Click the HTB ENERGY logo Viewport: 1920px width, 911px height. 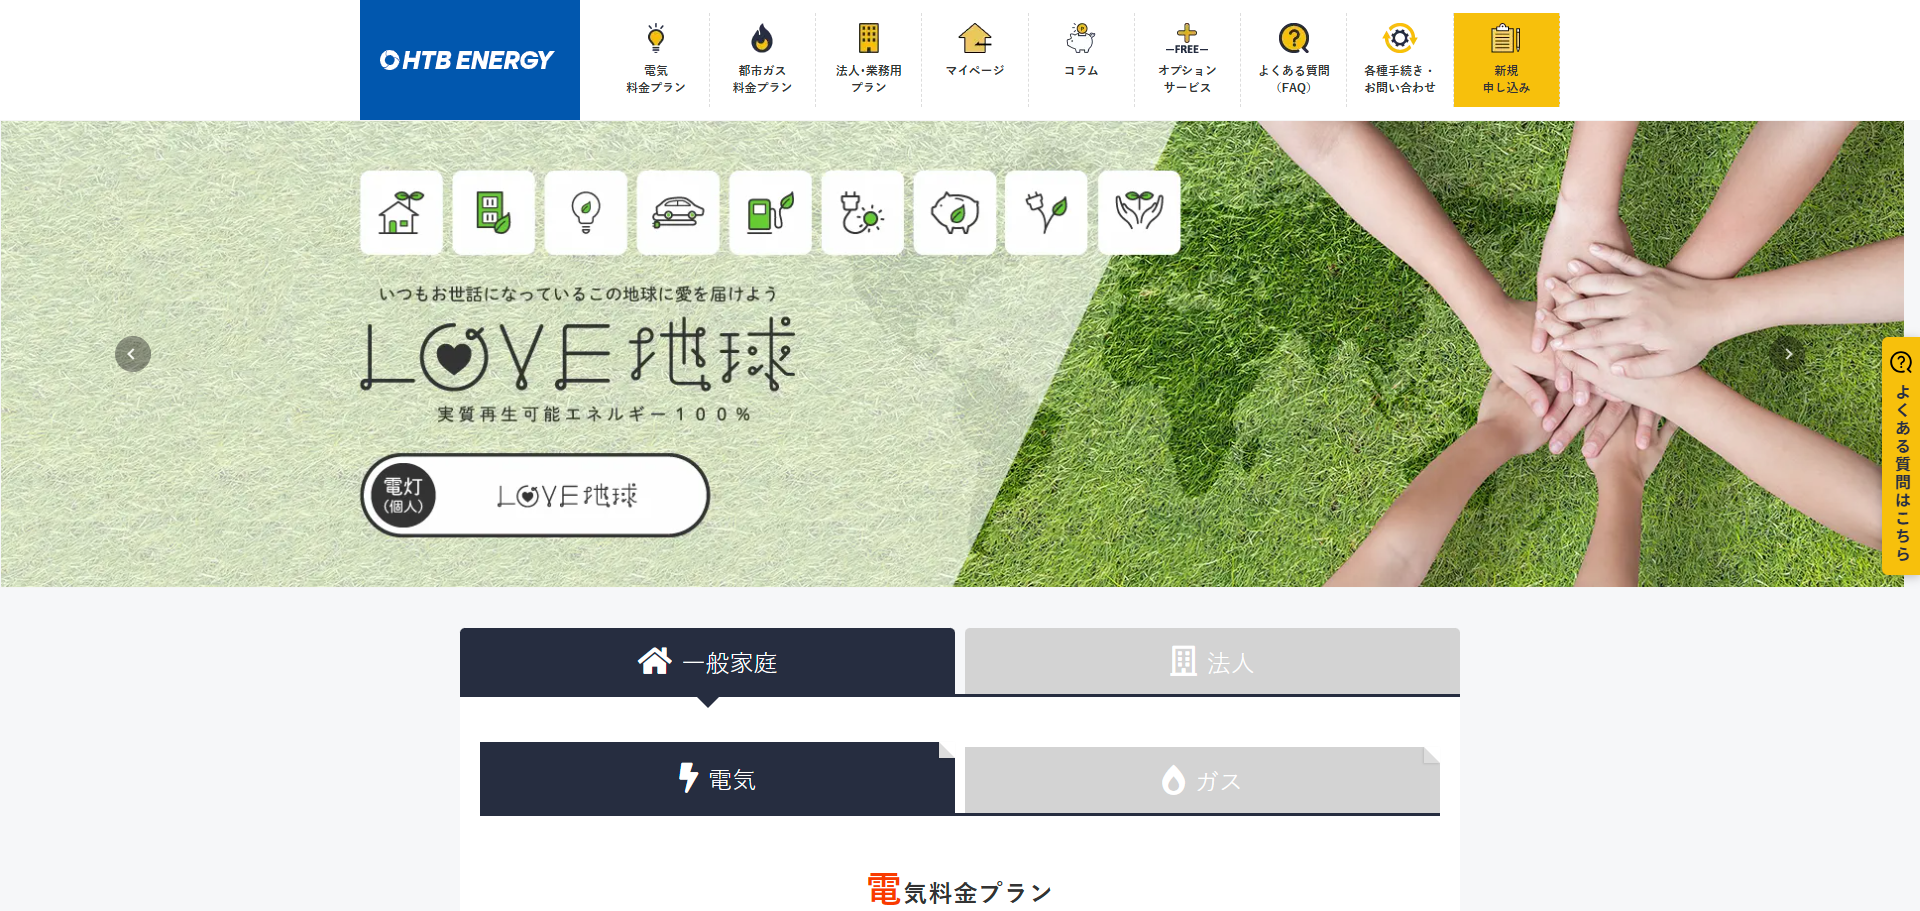click(x=469, y=60)
